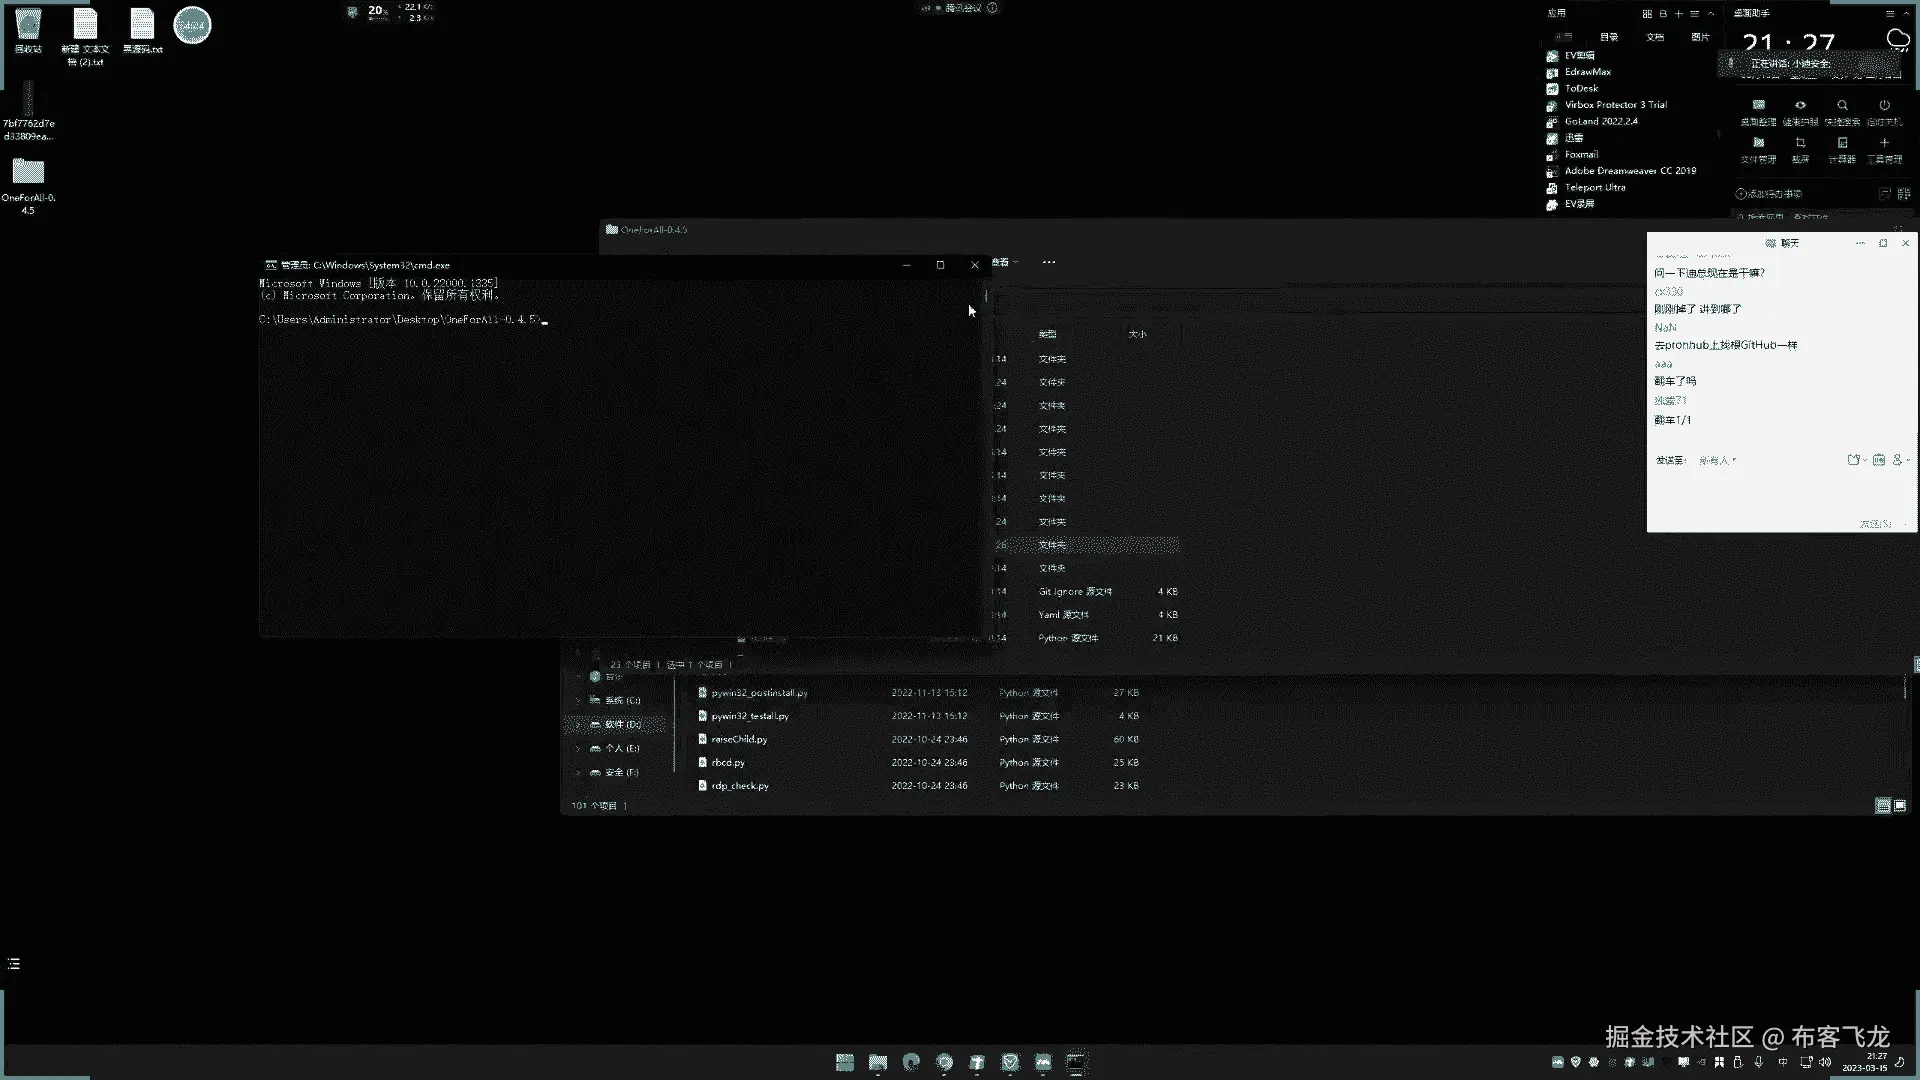Viewport: 1920px width, 1080px height.
Task: Click the volume icon in system tray
Action: (x=1825, y=1062)
